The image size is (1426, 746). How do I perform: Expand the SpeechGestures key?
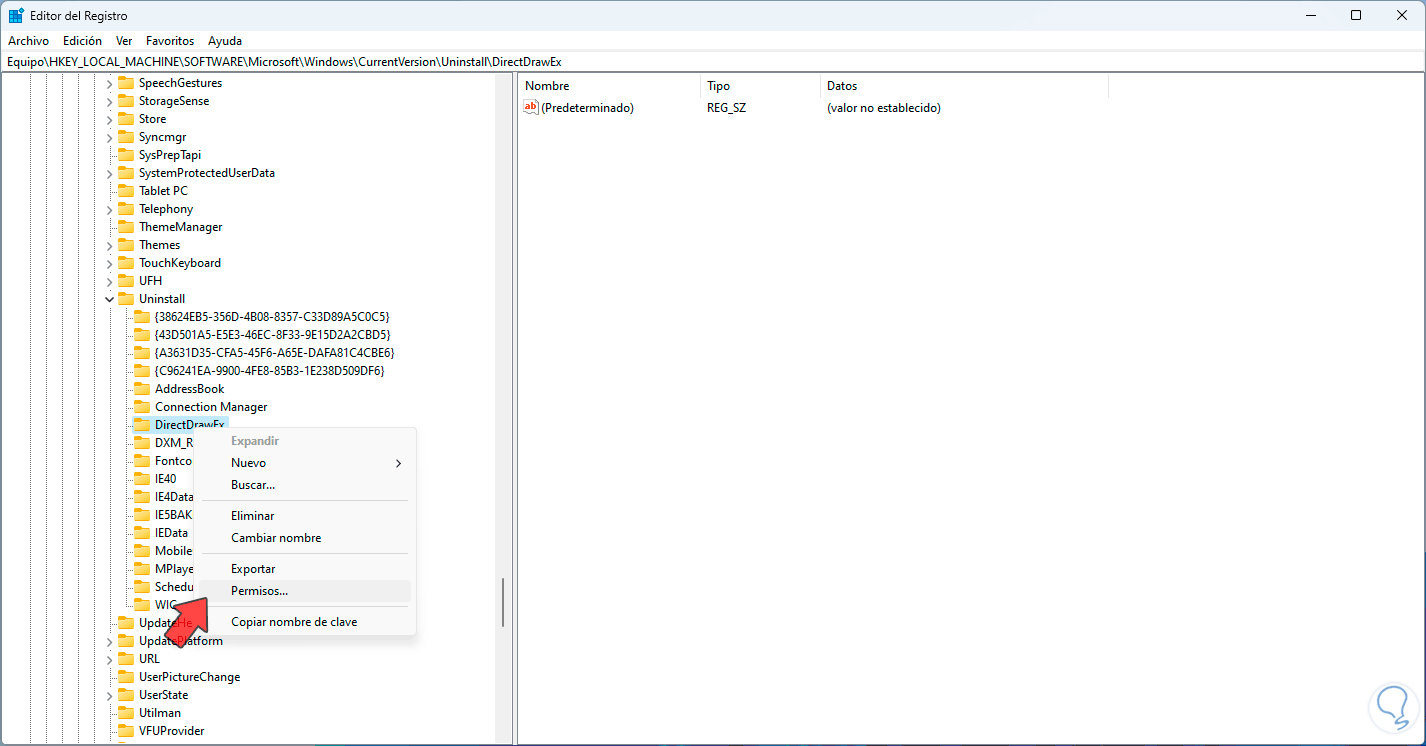(x=109, y=83)
